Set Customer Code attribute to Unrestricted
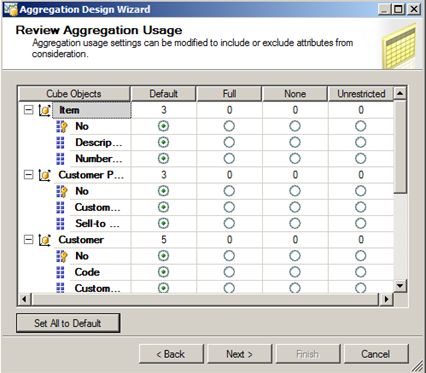The height and width of the screenshot is (373, 426). point(361,272)
